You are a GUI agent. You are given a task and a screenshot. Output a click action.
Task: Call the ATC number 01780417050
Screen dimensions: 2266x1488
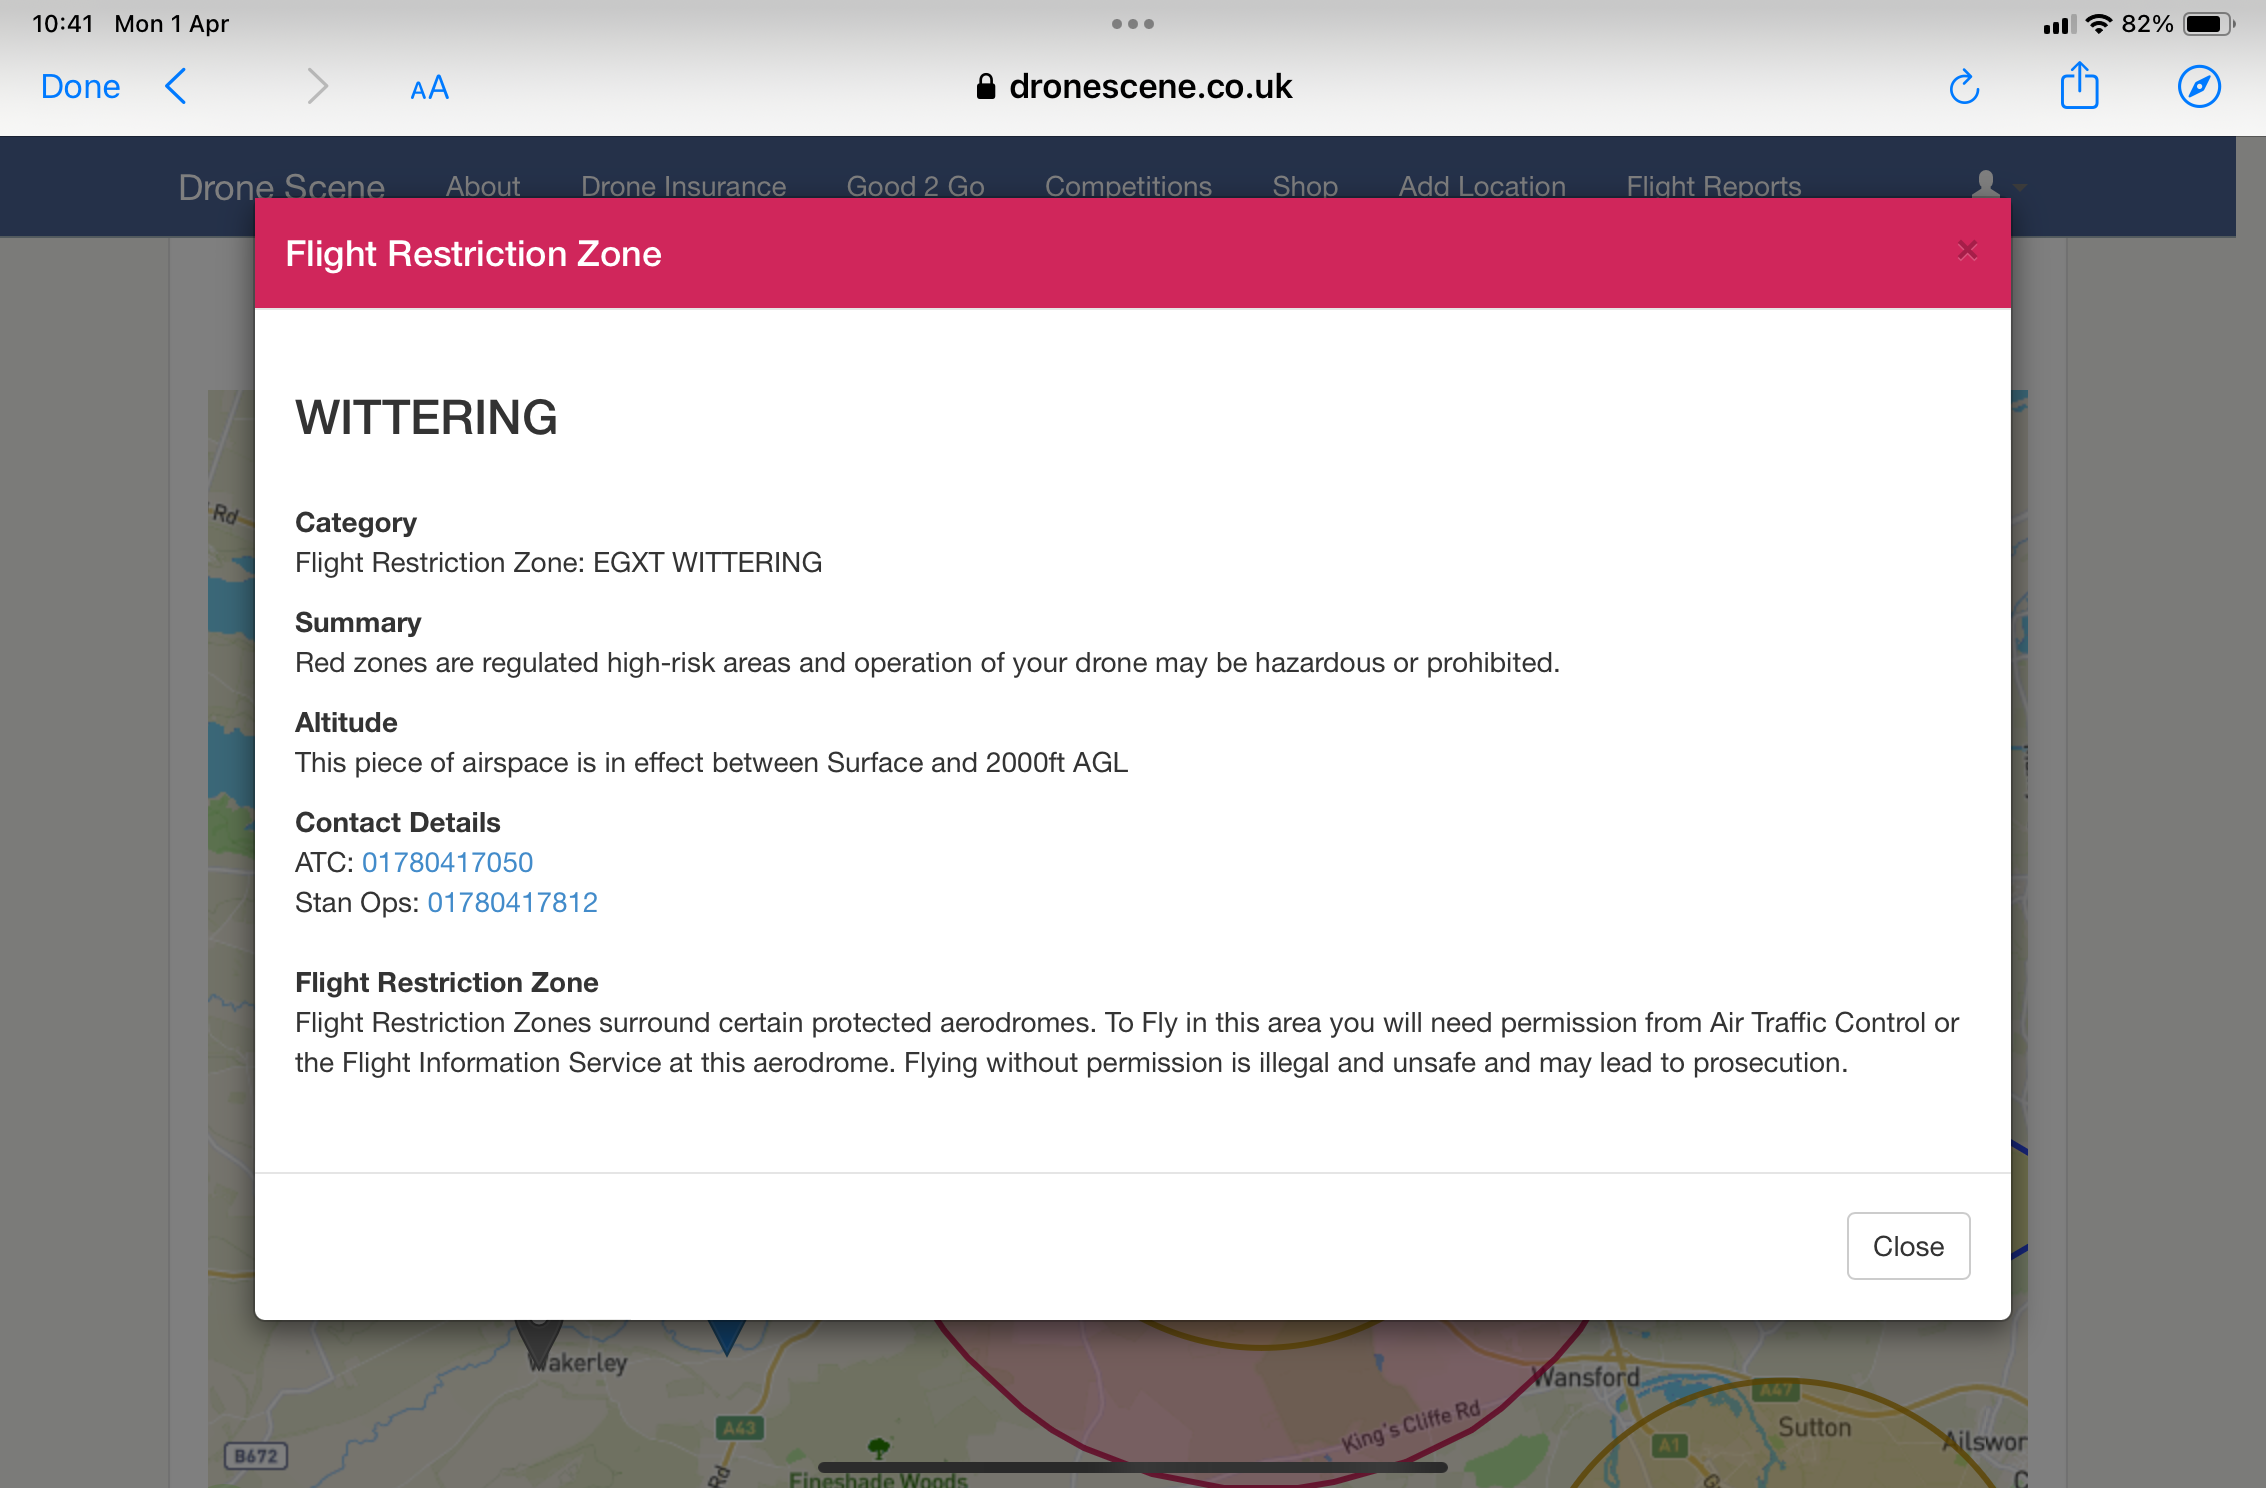tap(447, 862)
